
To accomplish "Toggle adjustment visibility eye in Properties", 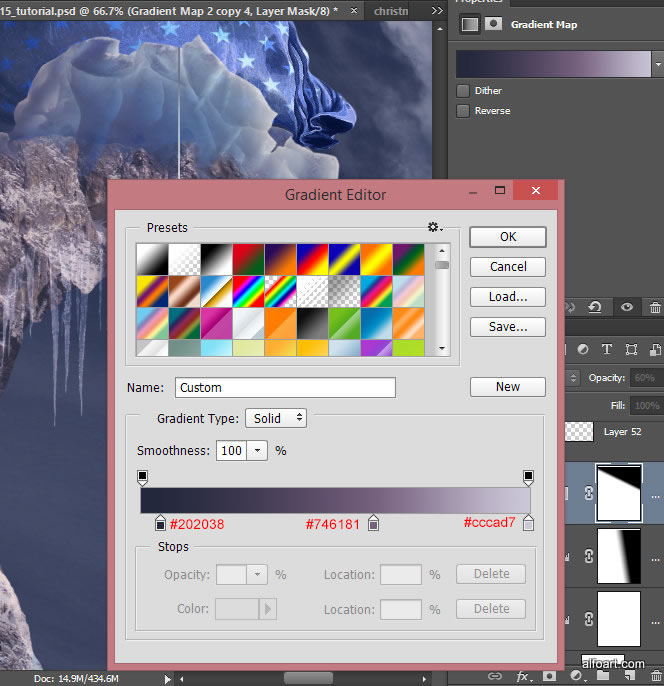I will (x=627, y=308).
